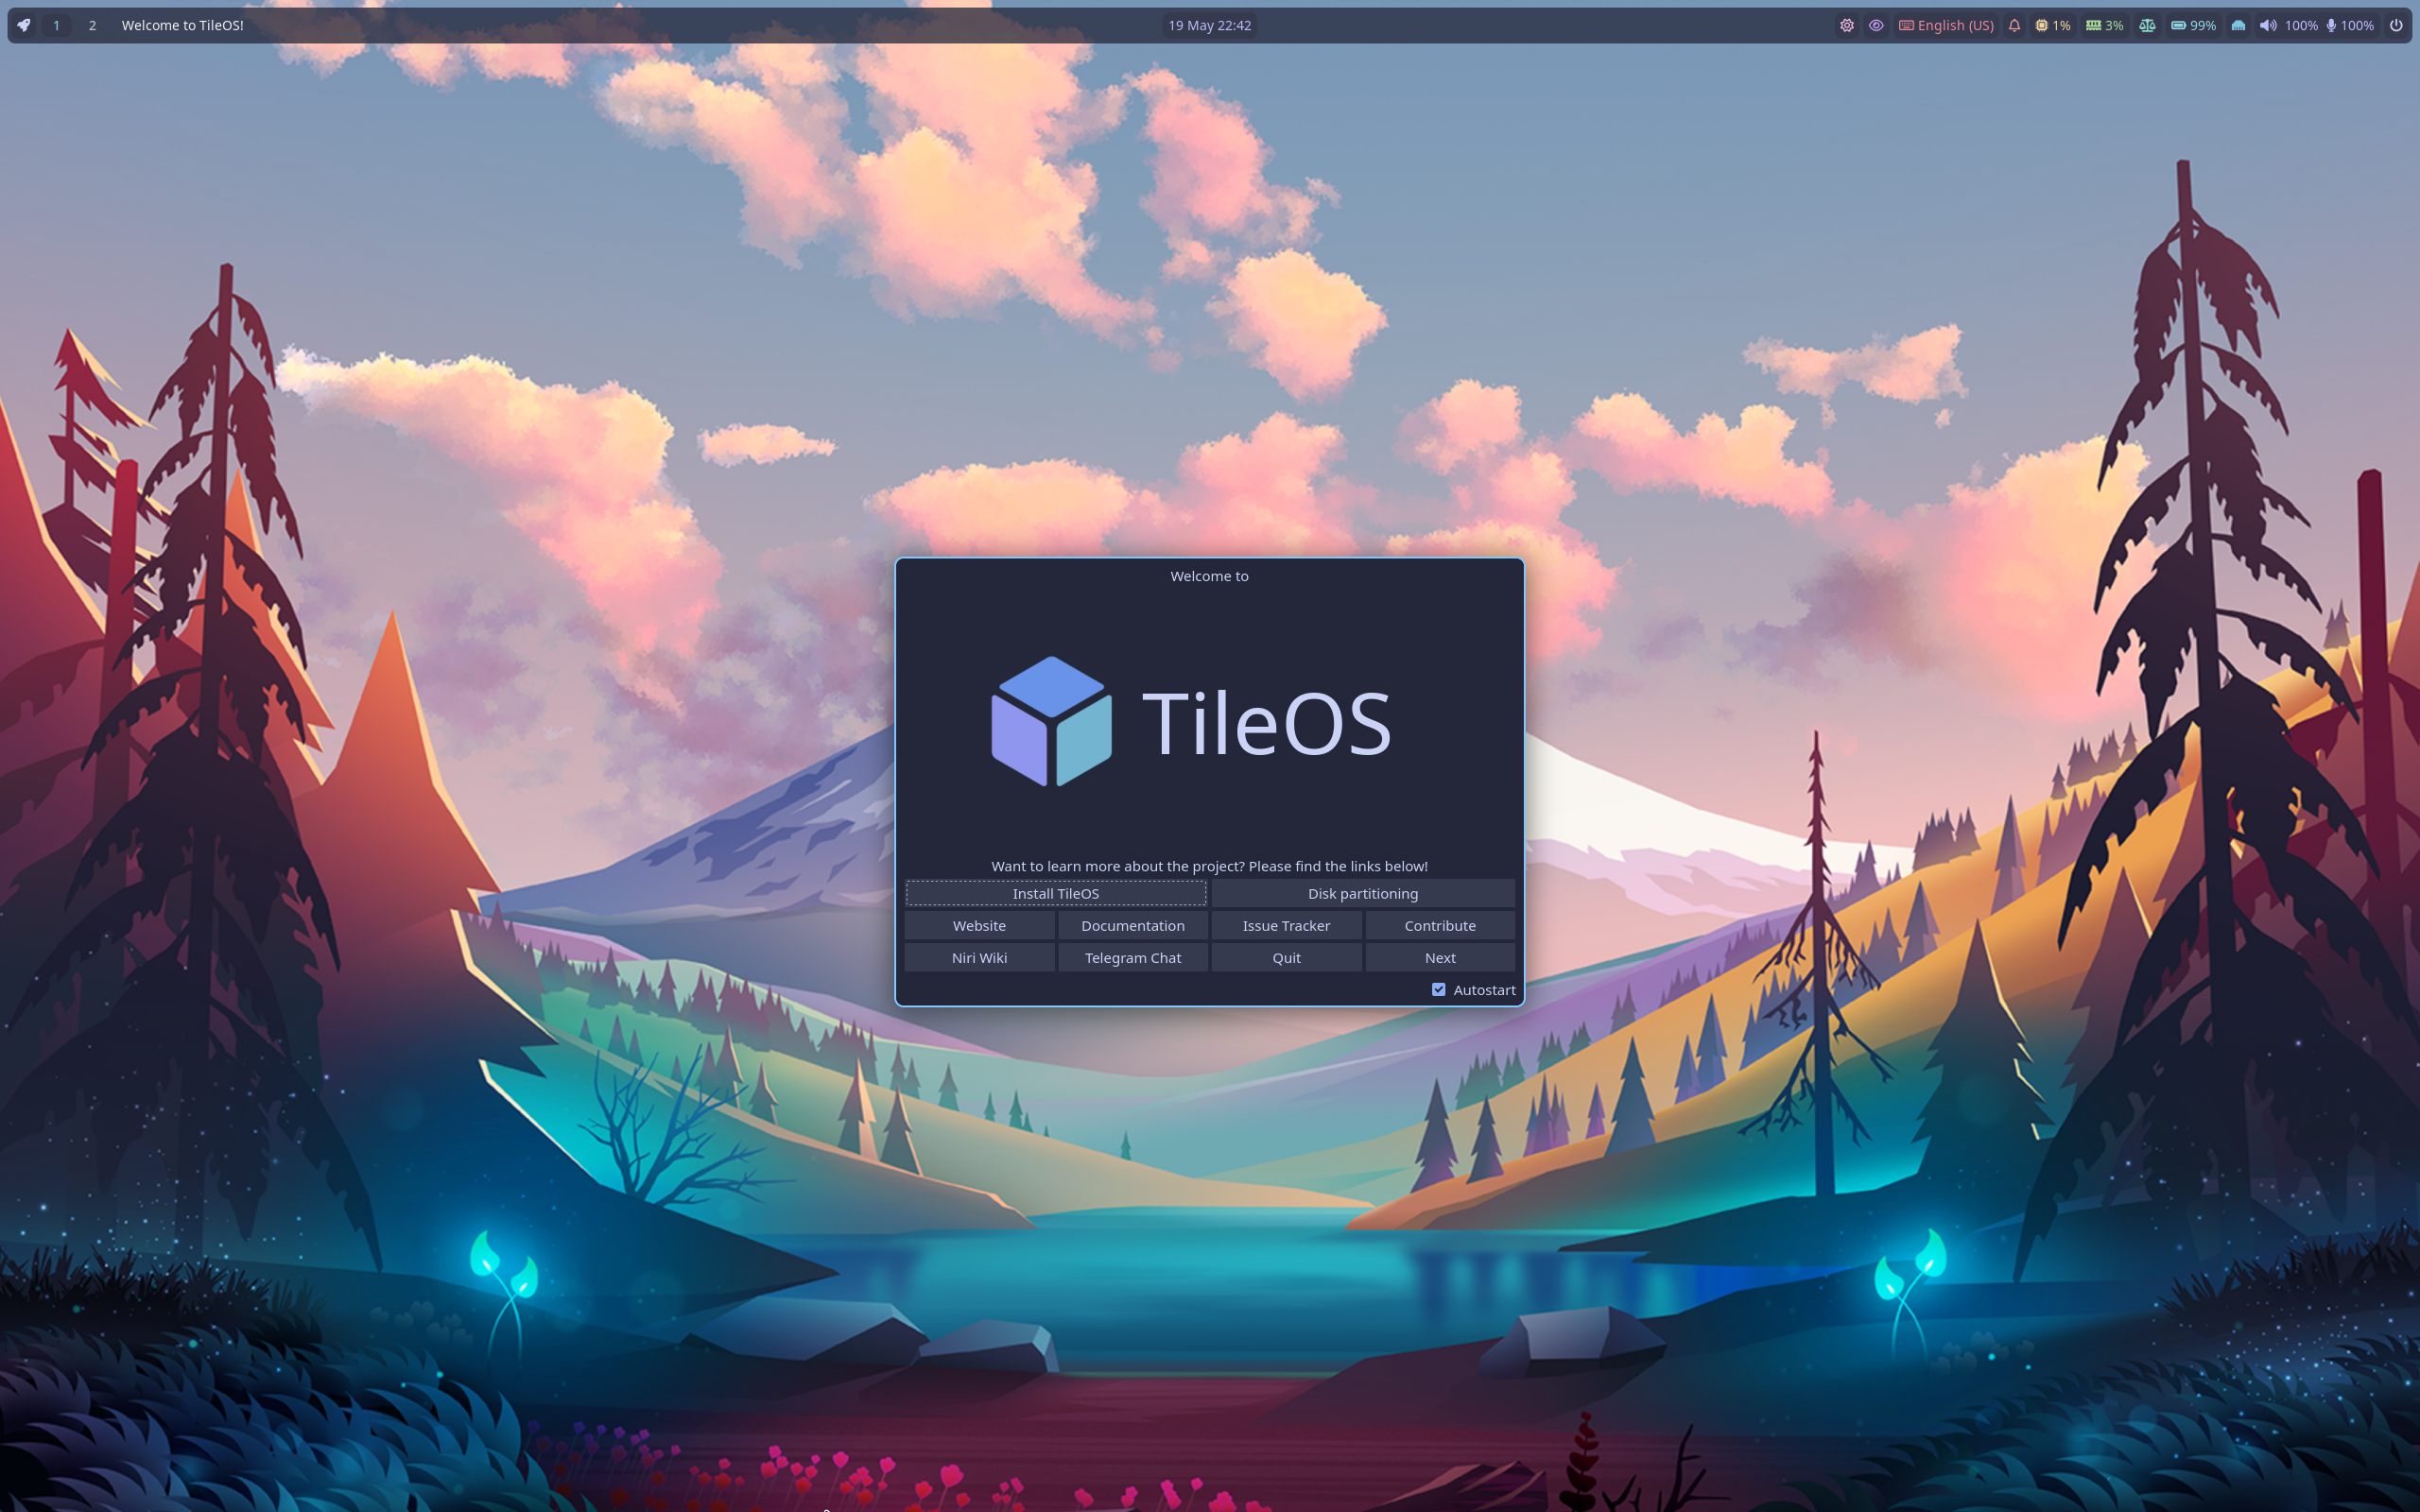
Task: Open the Issue Tracker button
Action: pyautogui.click(x=1286, y=925)
